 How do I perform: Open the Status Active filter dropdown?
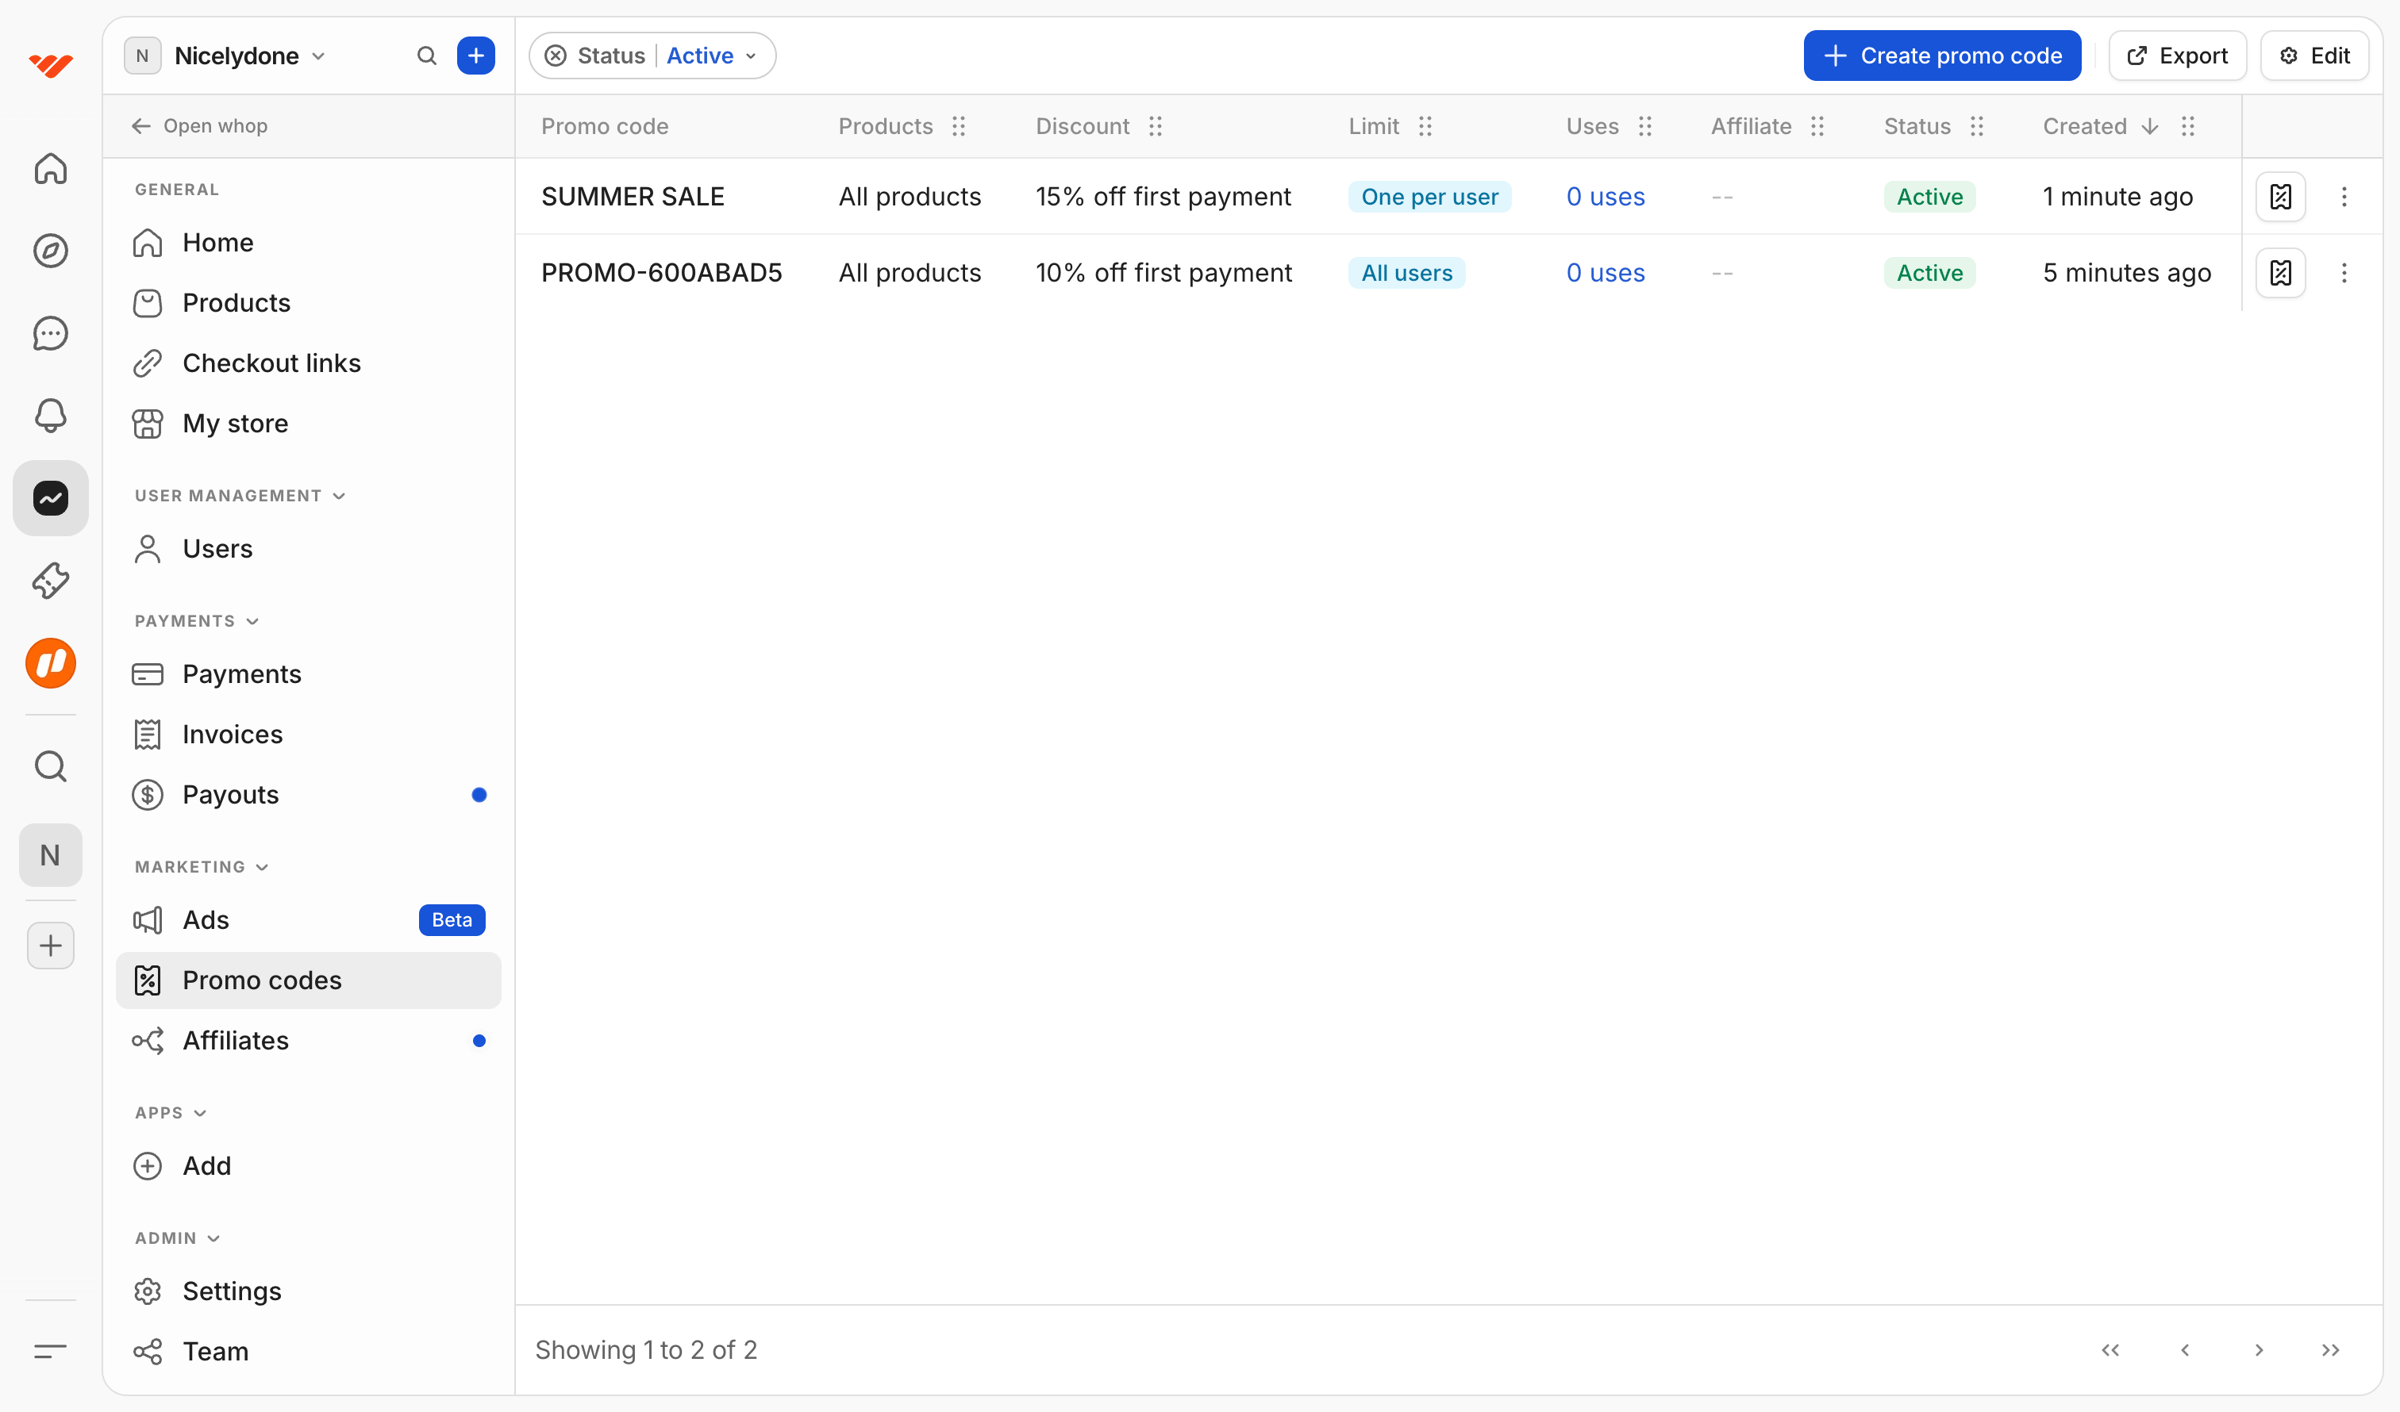coord(712,56)
